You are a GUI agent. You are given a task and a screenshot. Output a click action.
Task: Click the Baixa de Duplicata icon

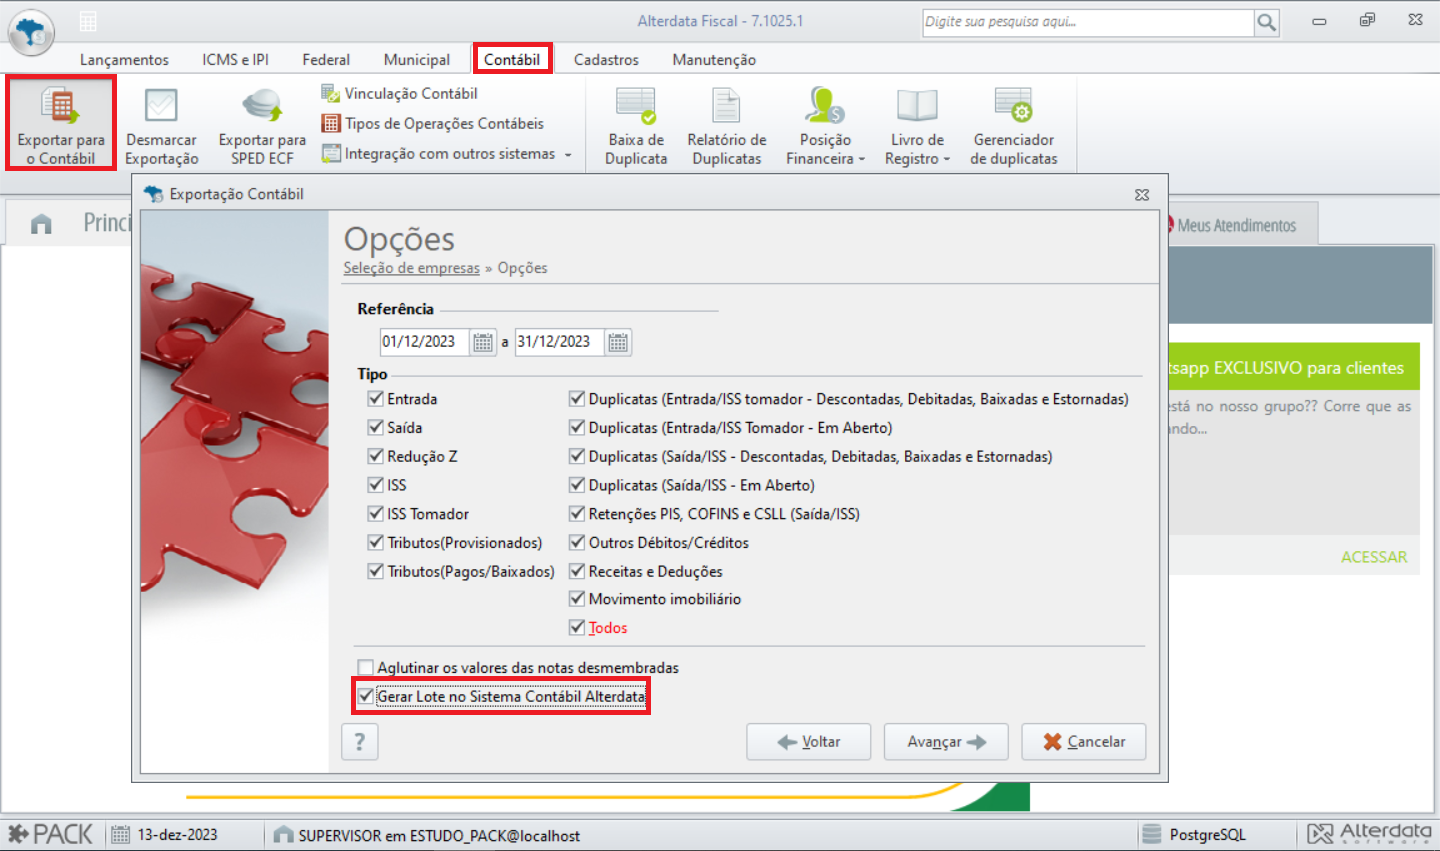[x=635, y=106]
